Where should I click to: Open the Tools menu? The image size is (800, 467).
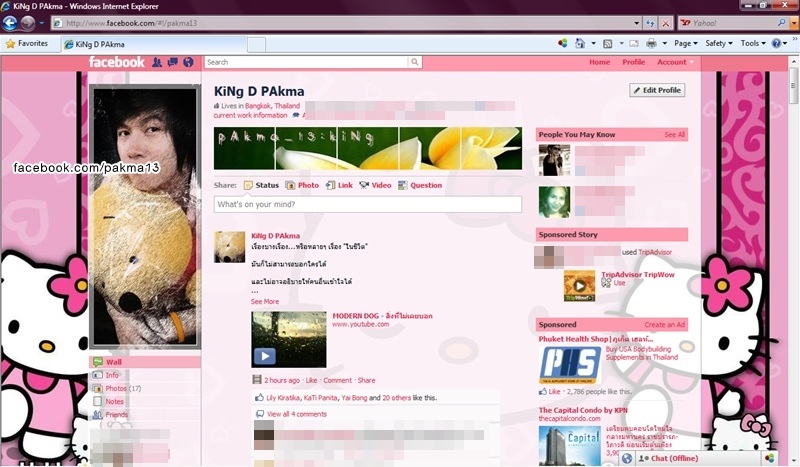tap(753, 43)
